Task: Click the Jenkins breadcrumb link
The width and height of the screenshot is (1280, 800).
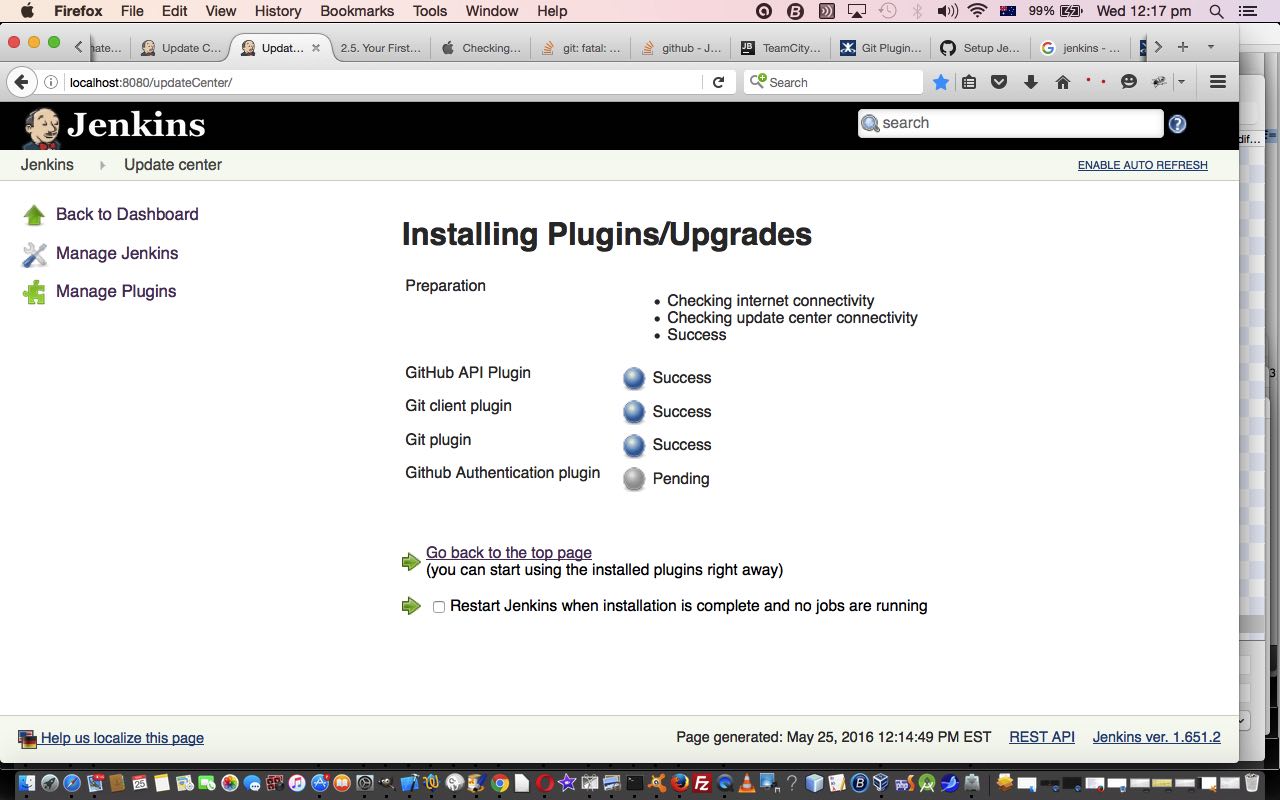Action: pyautogui.click(x=47, y=165)
